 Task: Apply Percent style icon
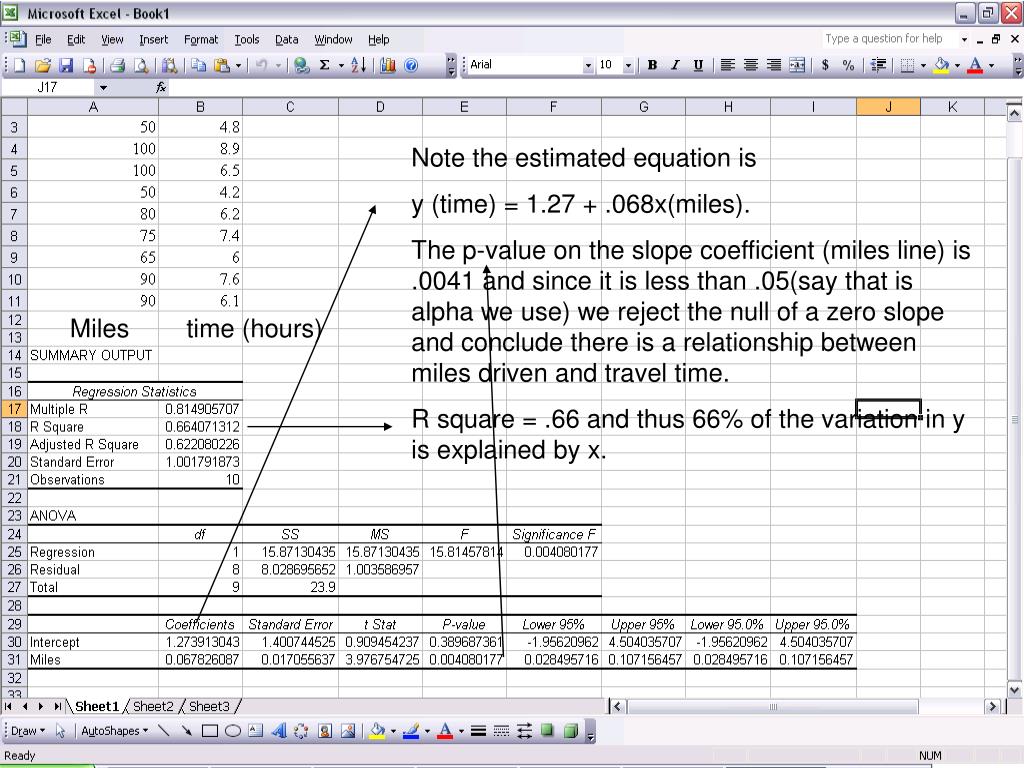(x=848, y=65)
